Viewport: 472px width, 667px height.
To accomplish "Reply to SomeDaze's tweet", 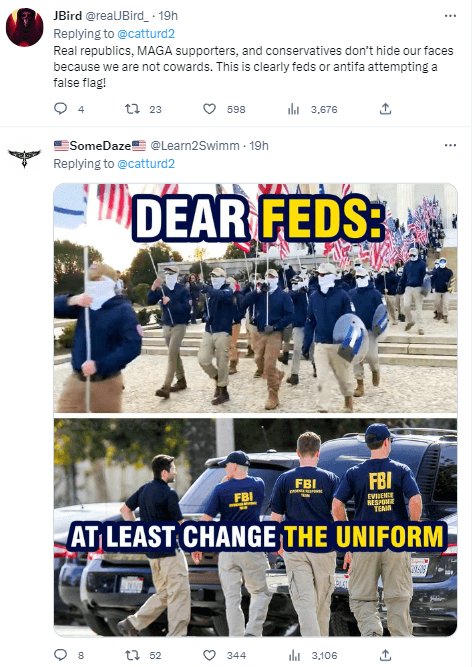I will [x=60, y=655].
